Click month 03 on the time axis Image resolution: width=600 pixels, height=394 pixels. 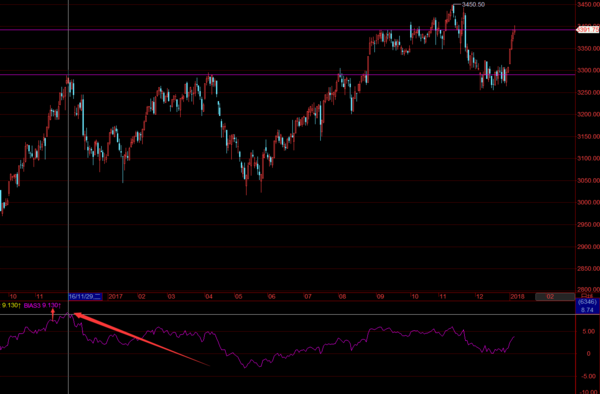coord(171,296)
